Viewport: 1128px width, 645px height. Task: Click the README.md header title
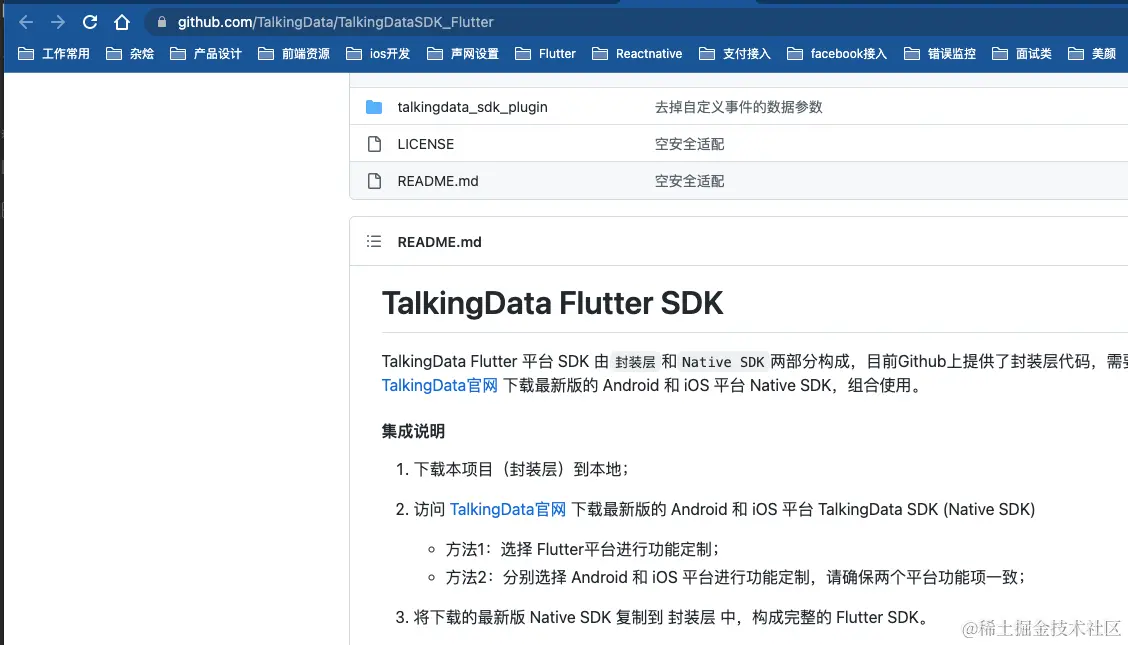(439, 242)
